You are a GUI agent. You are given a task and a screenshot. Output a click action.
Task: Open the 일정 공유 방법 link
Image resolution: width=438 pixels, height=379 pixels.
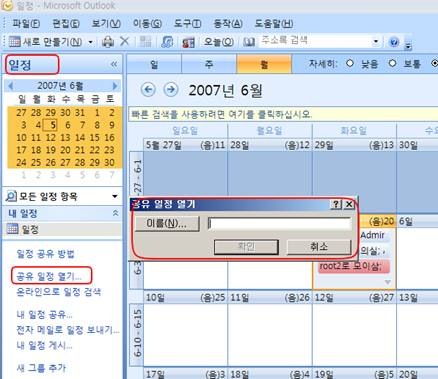tap(45, 254)
